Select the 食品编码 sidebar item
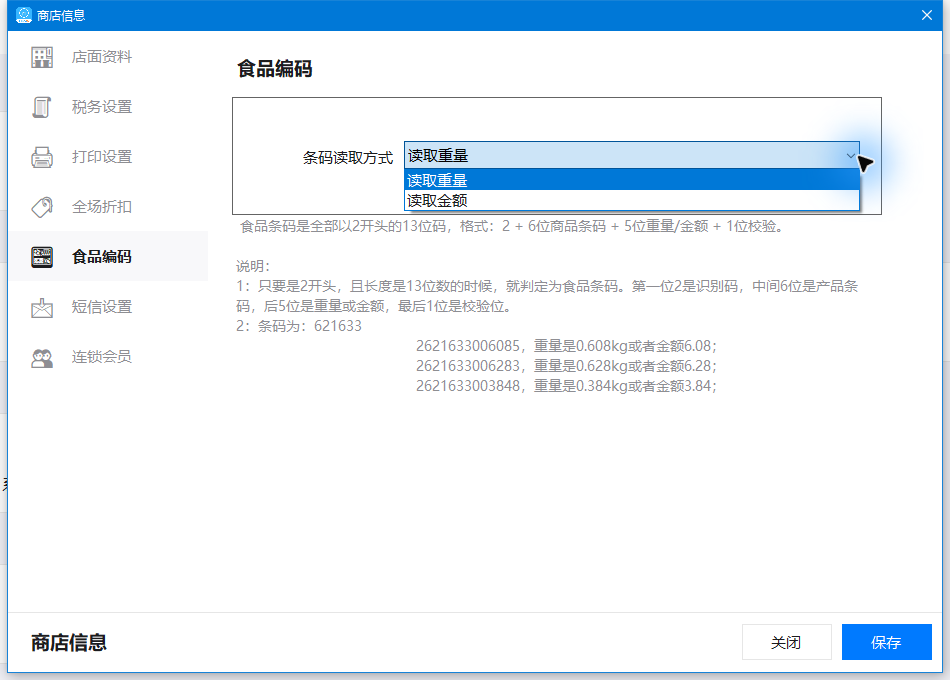This screenshot has width=950, height=680. click(108, 257)
